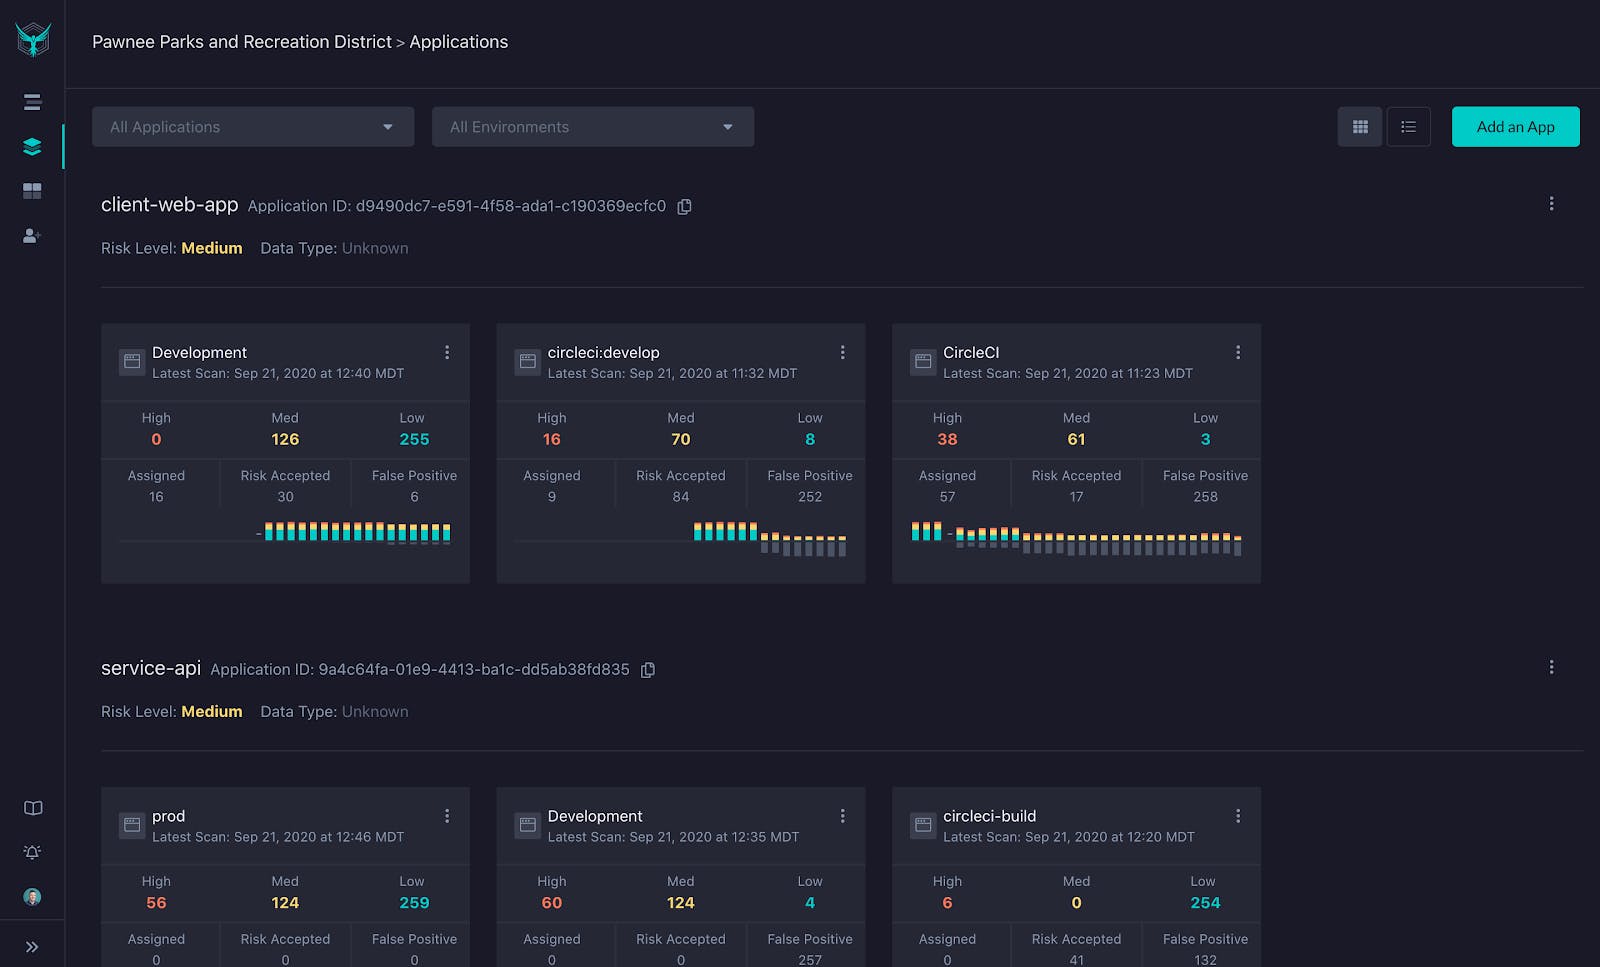Screen dimensions: 1600x967
Task: Switch to list view layout
Action: coord(1408,127)
